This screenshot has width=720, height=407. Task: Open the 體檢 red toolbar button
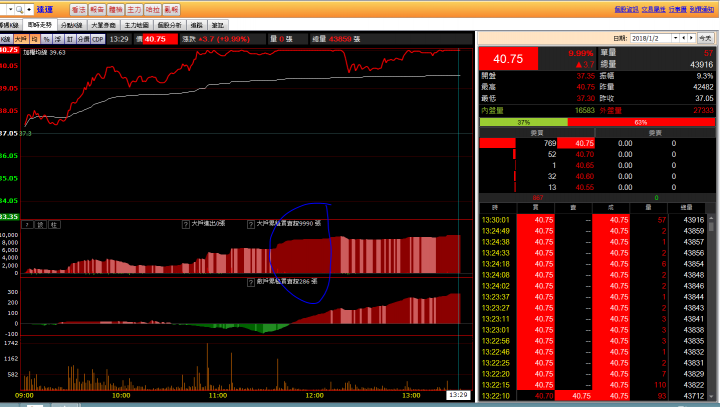(x=115, y=10)
